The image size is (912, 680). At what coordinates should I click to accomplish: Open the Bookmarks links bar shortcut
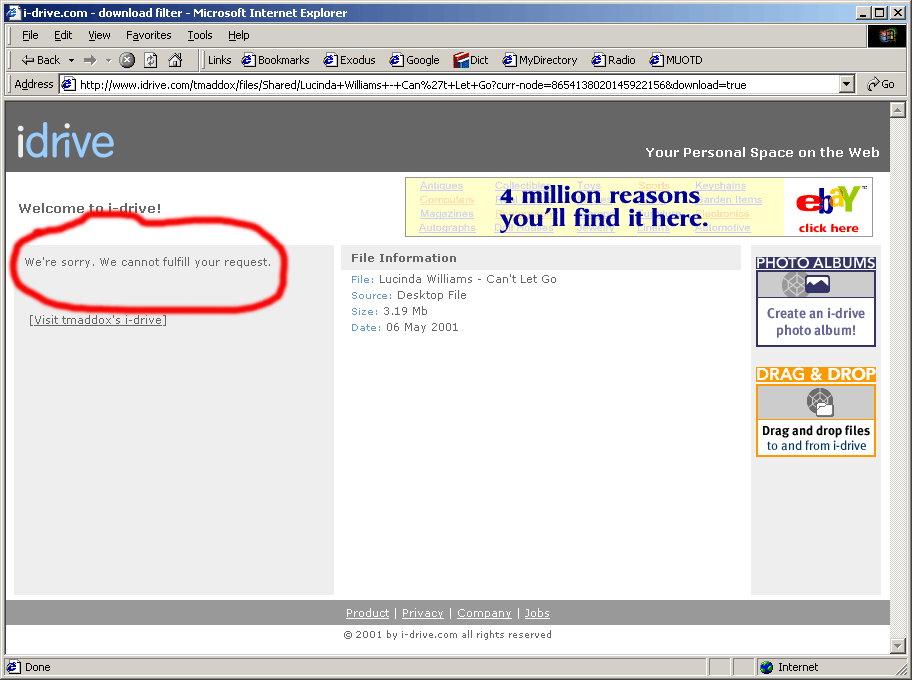coord(276,60)
